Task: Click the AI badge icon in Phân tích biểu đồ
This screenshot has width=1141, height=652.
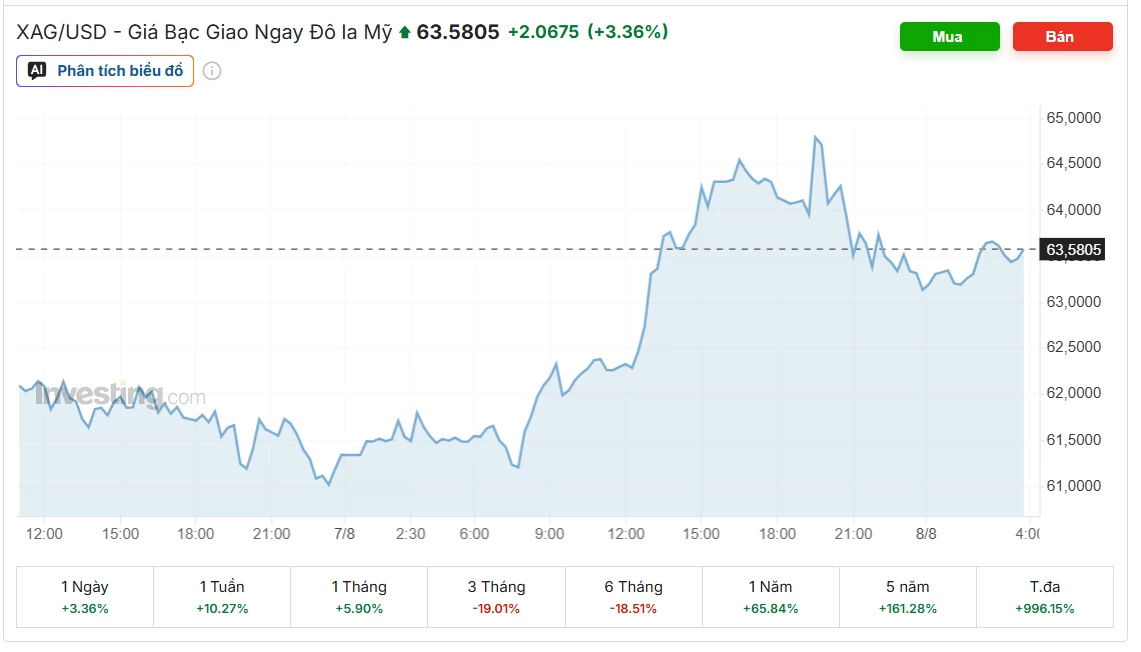Action: 37,70
